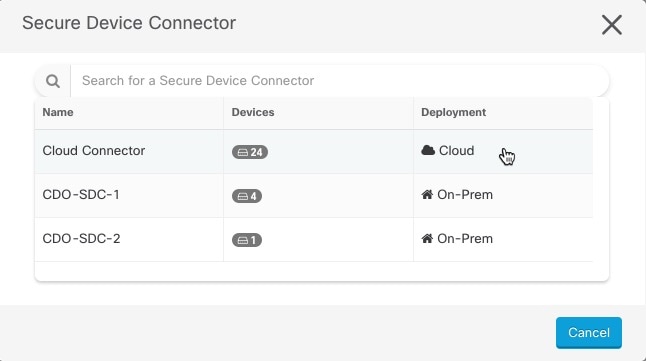This screenshot has height=361, width=646.
Task: Click On-Prem label in CDO-SDC-1 row
Action: click(x=465, y=195)
